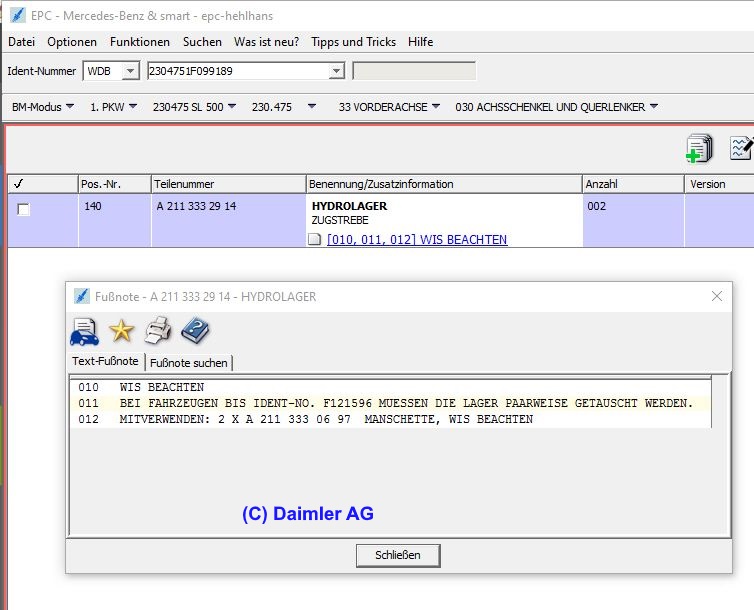This screenshot has width=754, height=610.
Task: Click the Anzahl column header
Action: click(633, 184)
